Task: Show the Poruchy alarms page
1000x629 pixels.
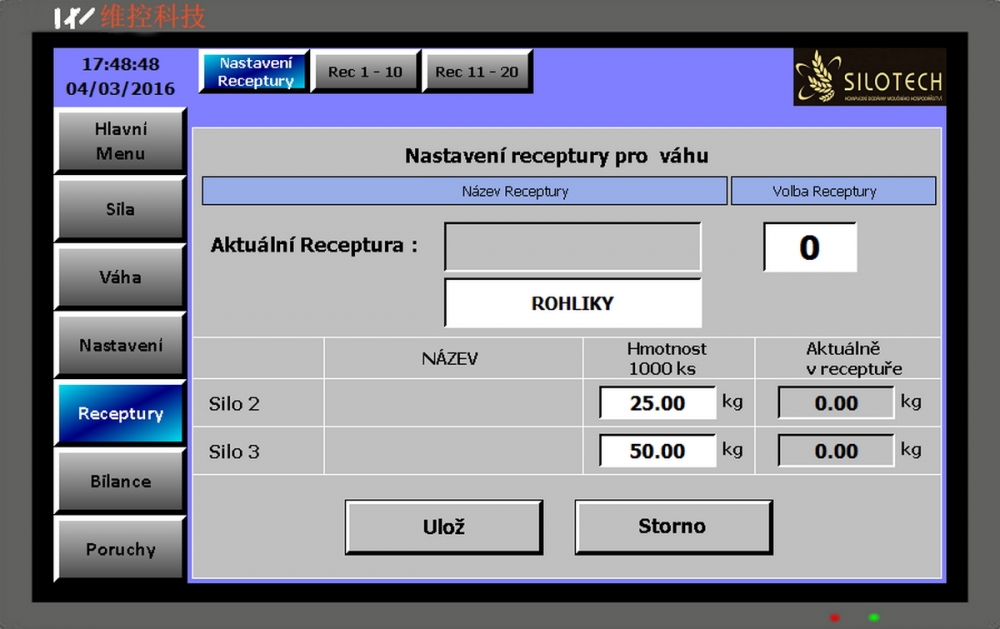Action: [x=120, y=549]
